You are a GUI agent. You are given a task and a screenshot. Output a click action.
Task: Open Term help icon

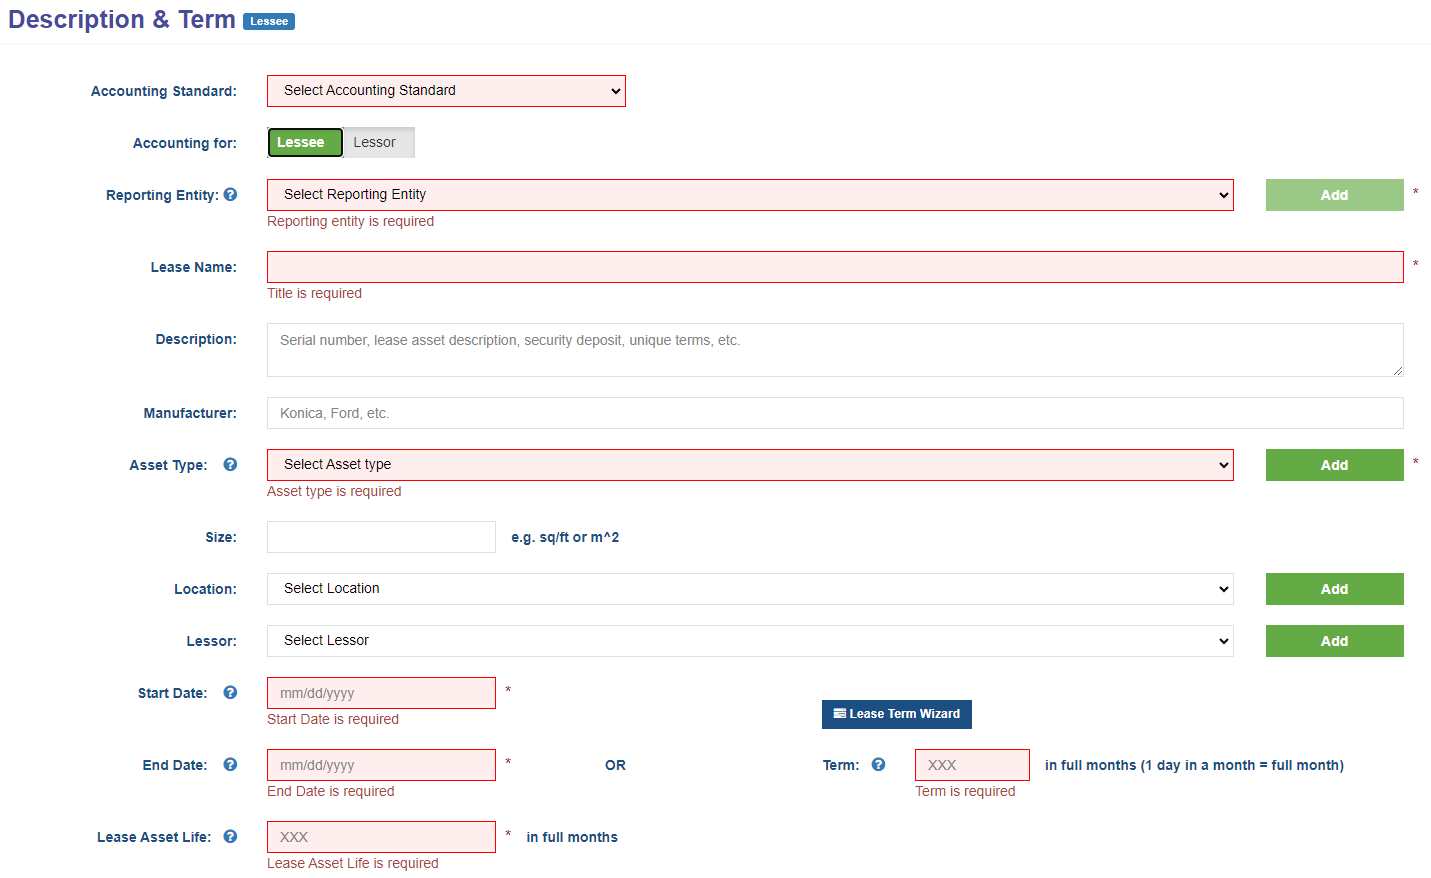(x=878, y=765)
